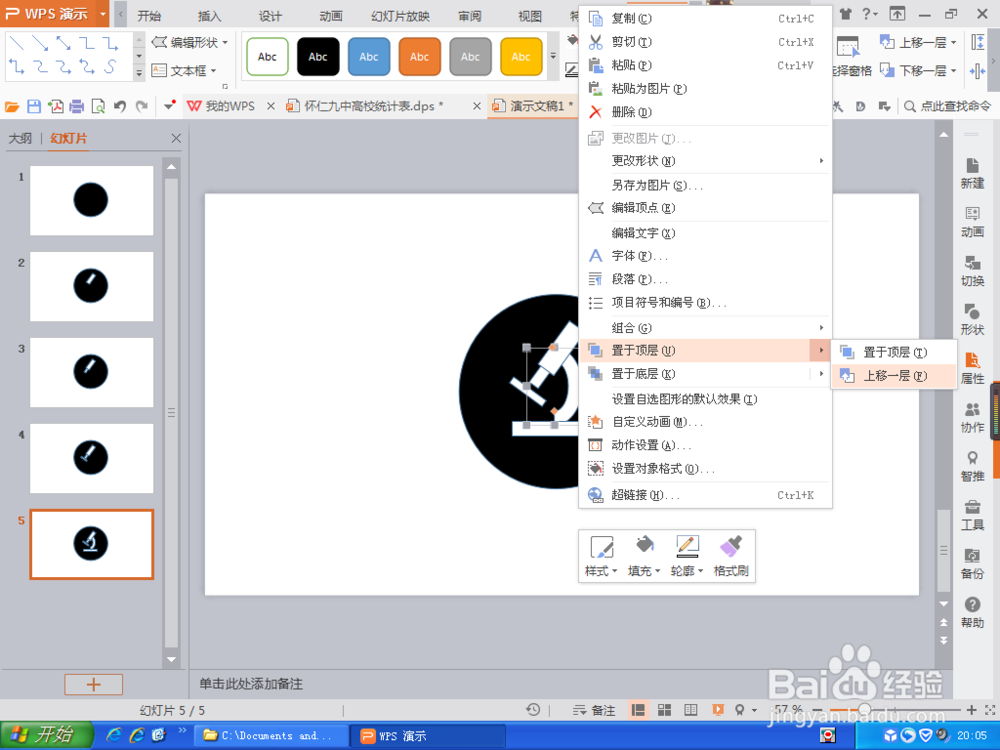This screenshot has width=1000, height=750.
Task: Open the 幻灯片放映 ribbon tab
Action: (x=401, y=16)
